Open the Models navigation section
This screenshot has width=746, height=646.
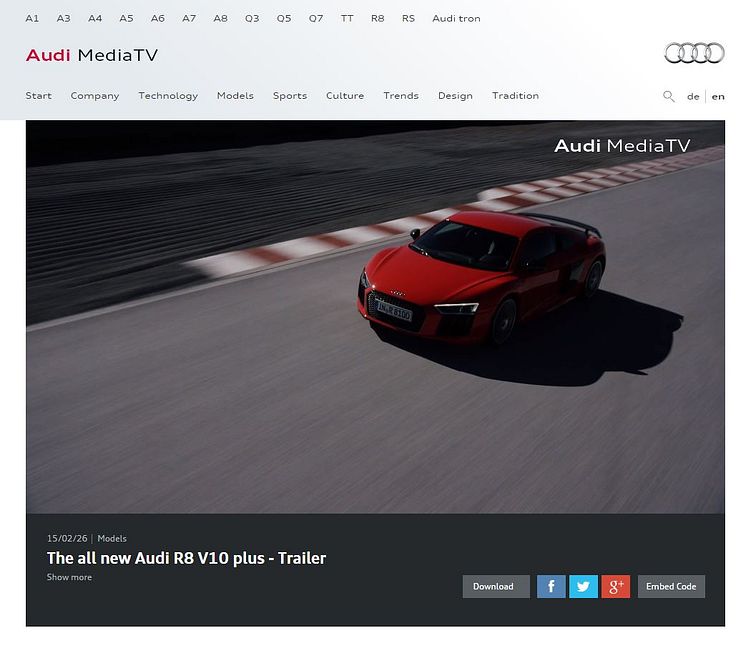click(x=235, y=96)
